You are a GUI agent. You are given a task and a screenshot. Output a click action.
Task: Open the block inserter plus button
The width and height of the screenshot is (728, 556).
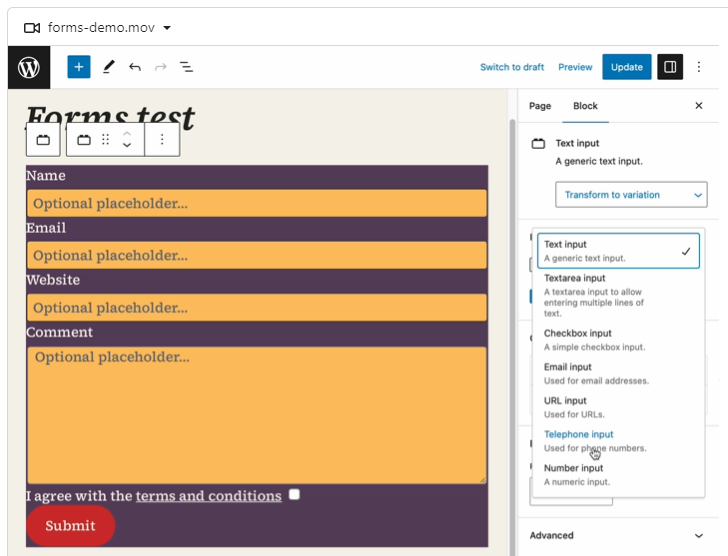[x=79, y=67]
